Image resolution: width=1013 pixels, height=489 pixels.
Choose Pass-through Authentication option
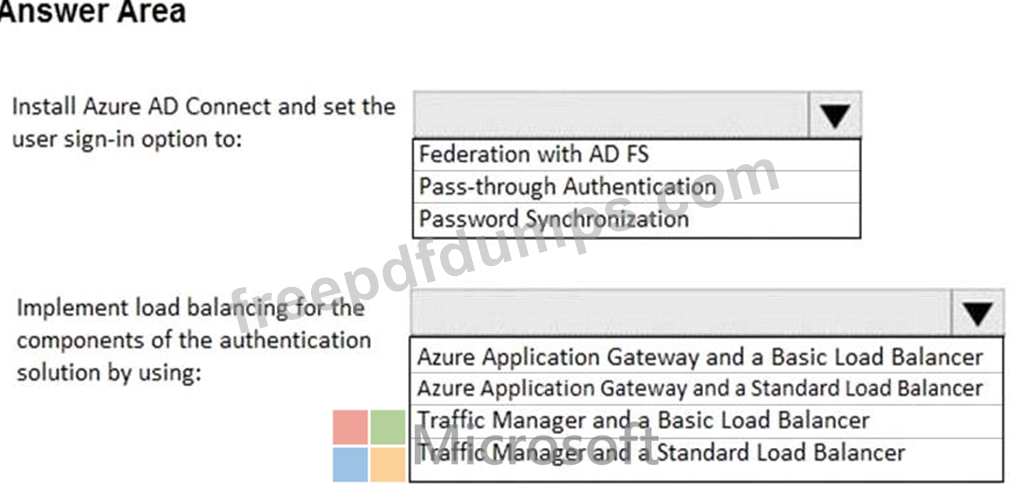click(x=636, y=187)
